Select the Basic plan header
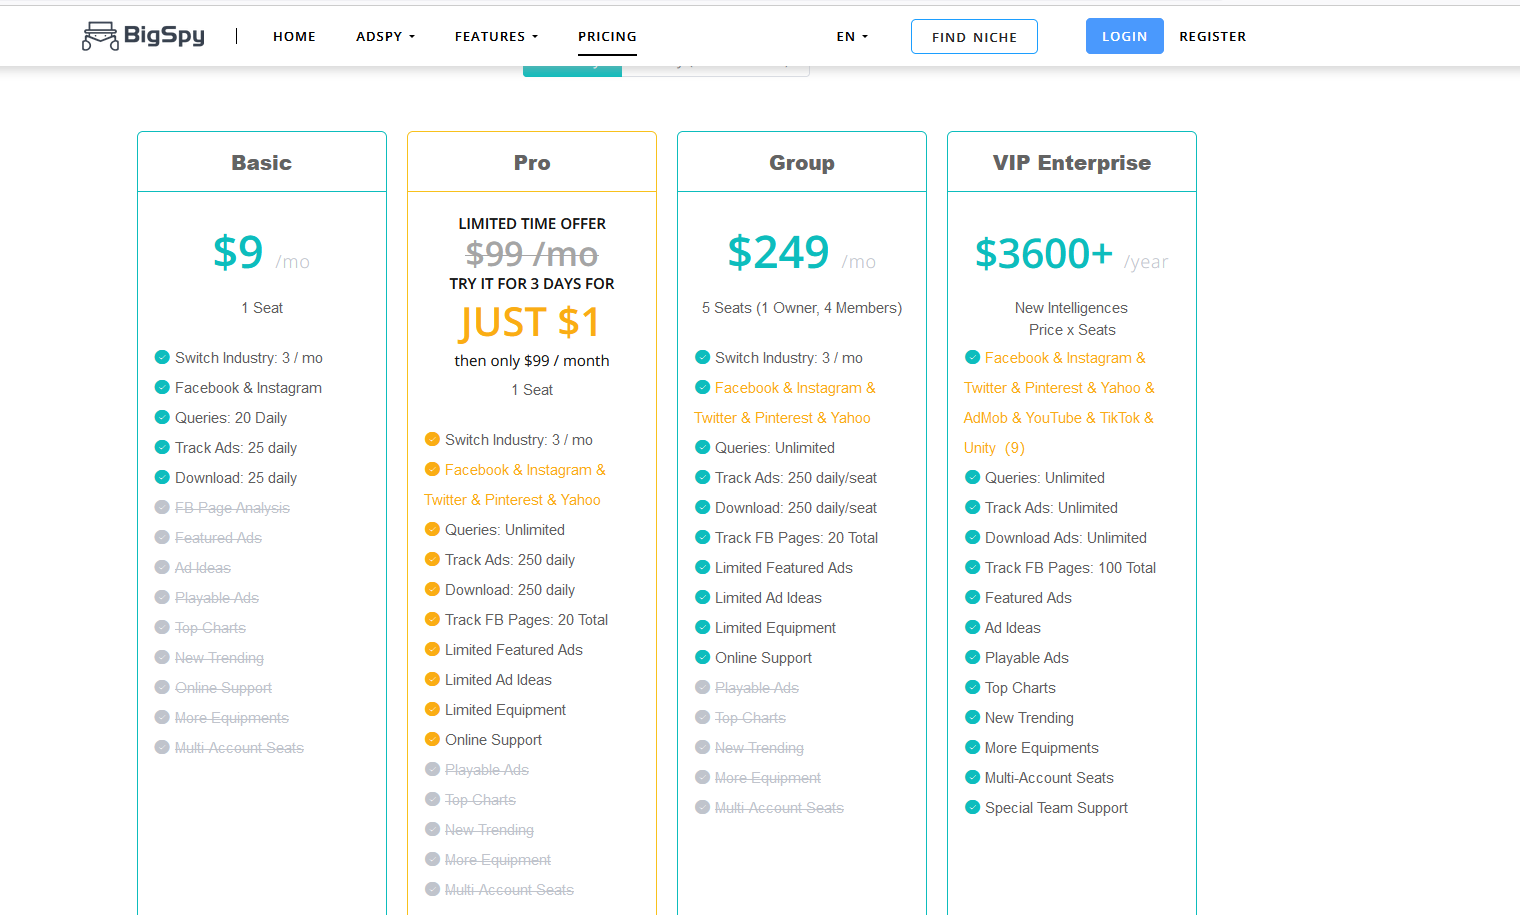 (262, 162)
